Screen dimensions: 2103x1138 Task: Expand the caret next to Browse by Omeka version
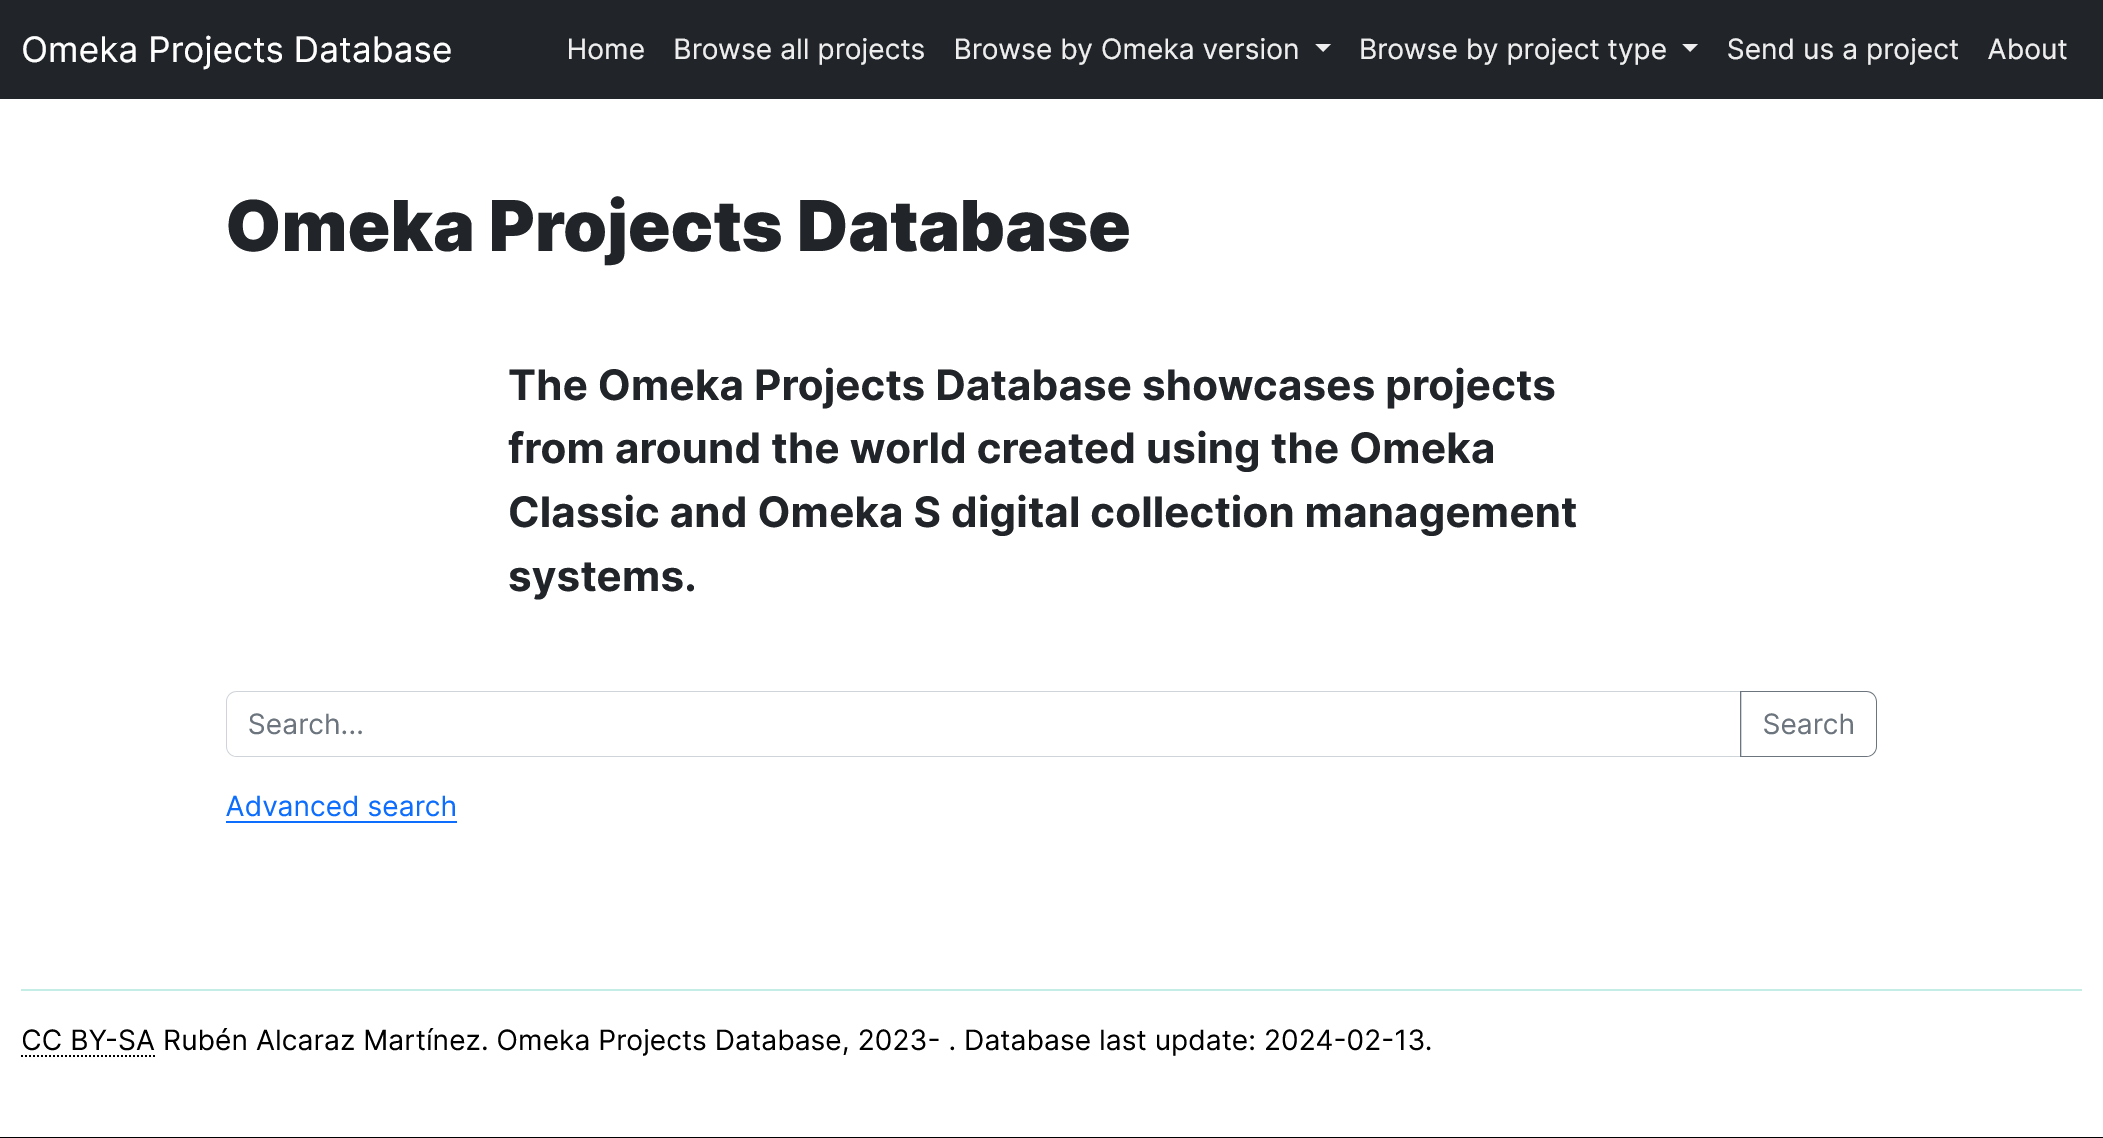(1324, 49)
